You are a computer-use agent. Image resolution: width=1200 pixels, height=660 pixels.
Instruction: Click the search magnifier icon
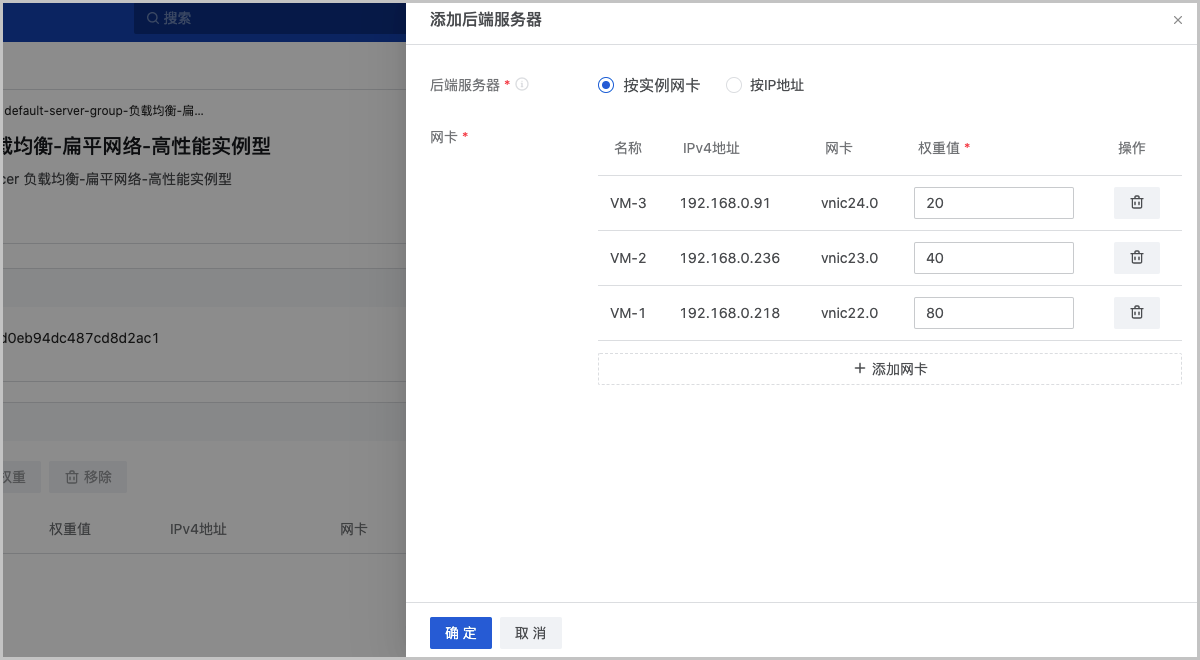click(152, 18)
